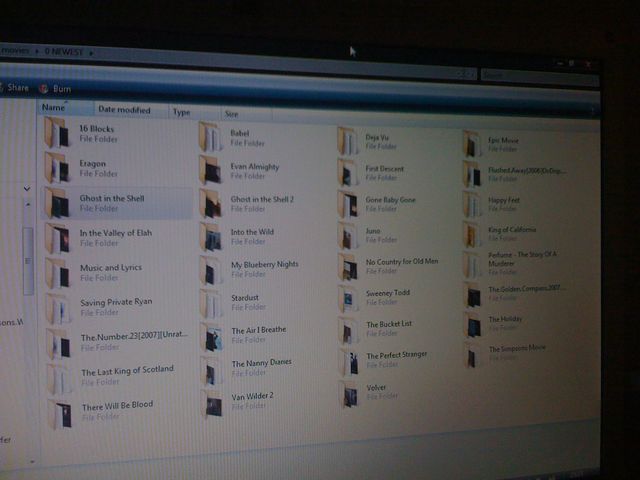Select the 'Babel' folder name text

pyautogui.click(x=240, y=133)
